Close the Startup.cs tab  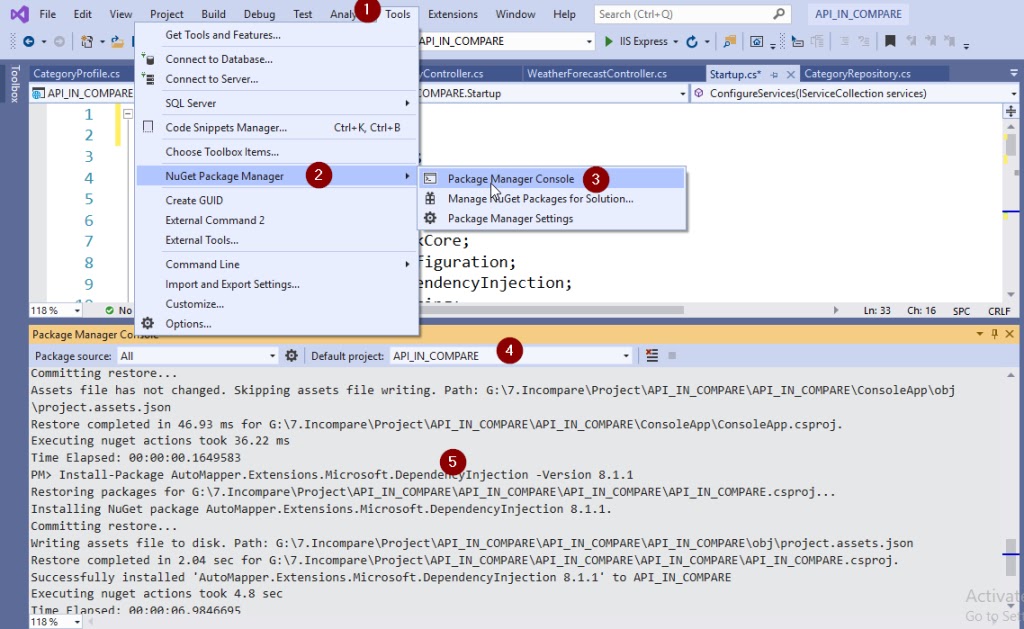click(x=790, y=74)
